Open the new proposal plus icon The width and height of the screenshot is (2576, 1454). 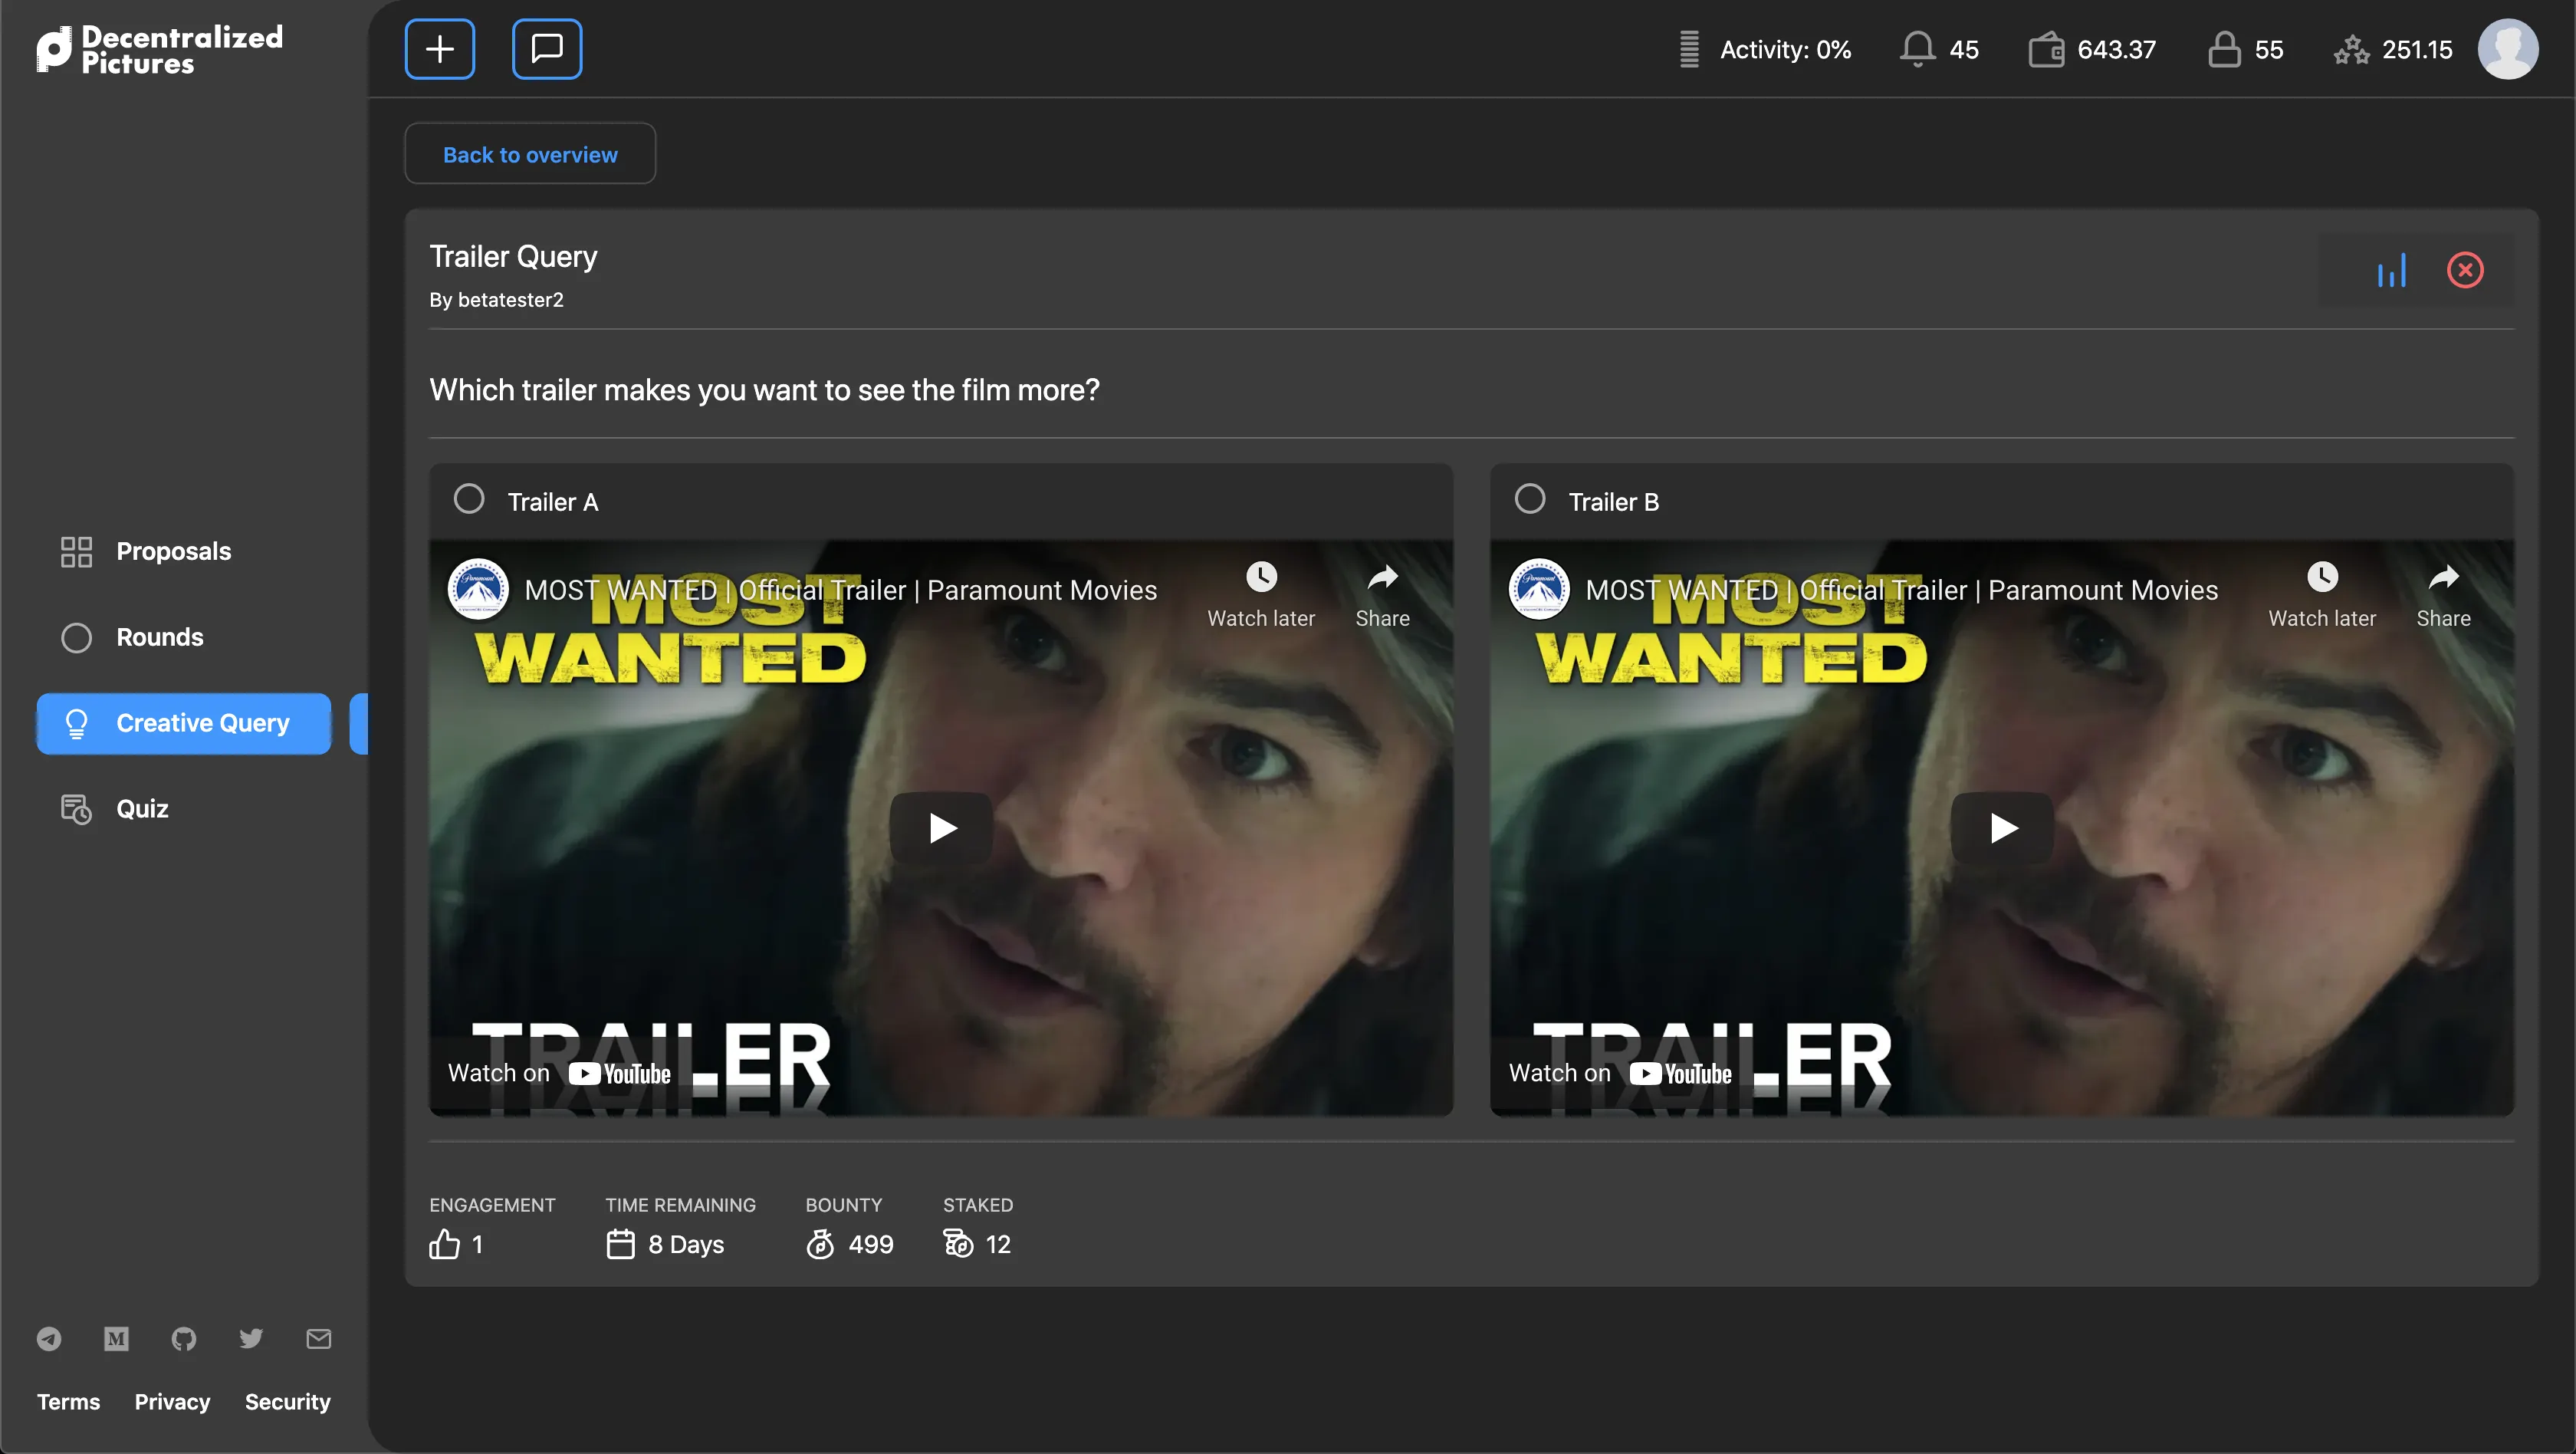(x=439, y=48)
